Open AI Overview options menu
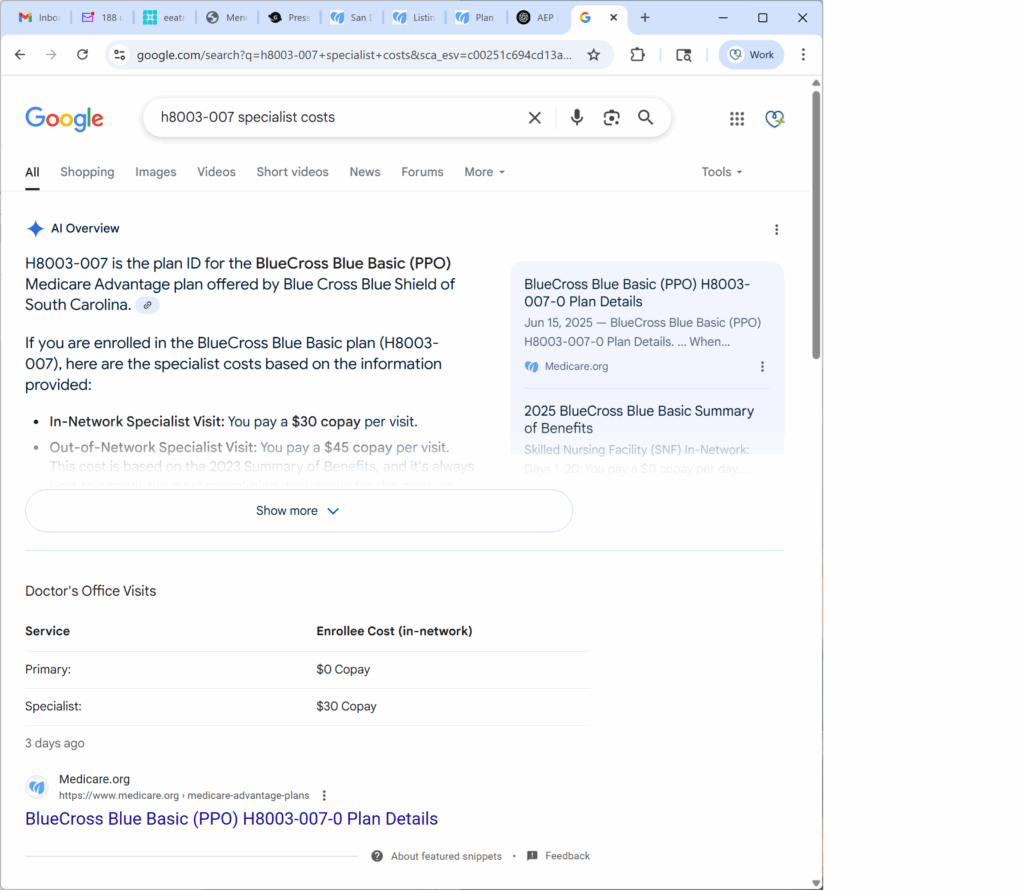The height and width of the screenshot is (890, 1024). (776, 229)
